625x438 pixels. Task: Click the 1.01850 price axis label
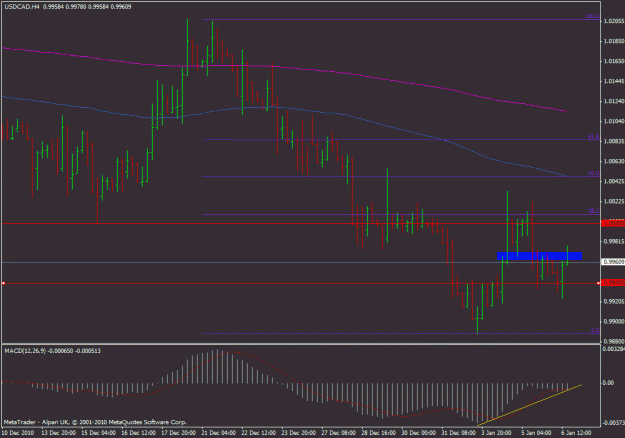click(x=614, y=41)
